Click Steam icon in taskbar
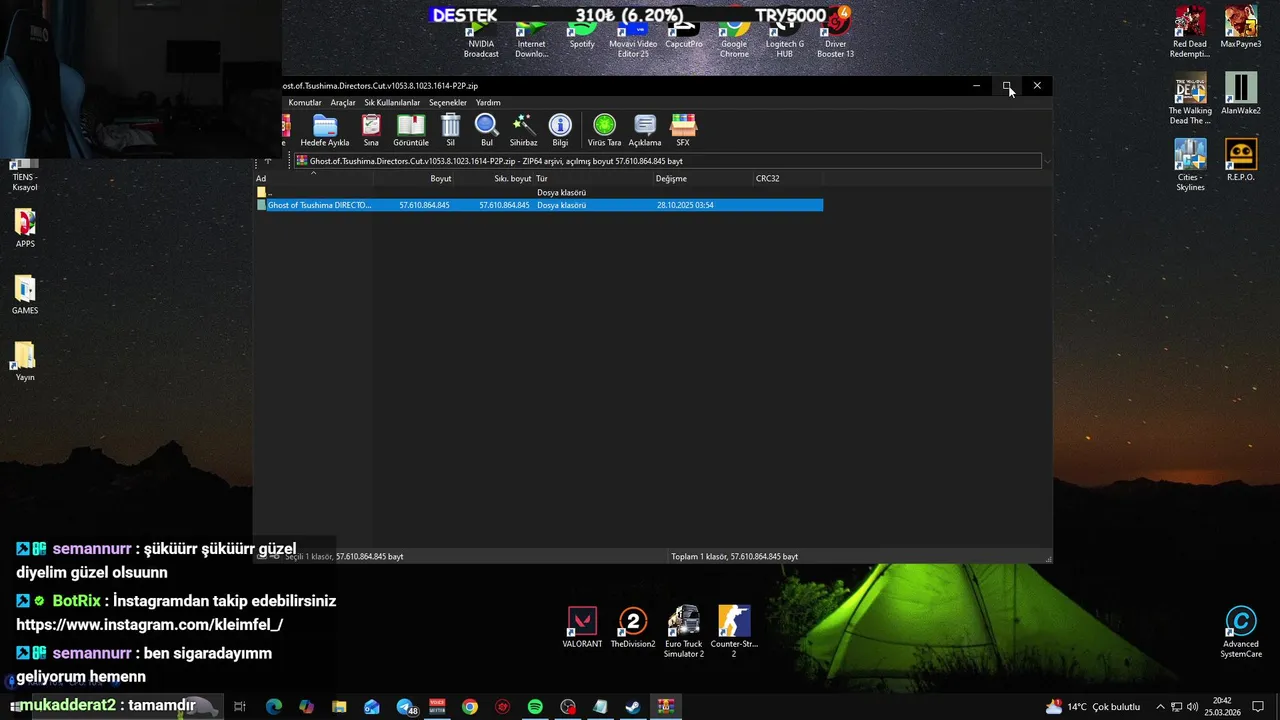Viewport: 1280px width, 720px height. click(633, 707)
